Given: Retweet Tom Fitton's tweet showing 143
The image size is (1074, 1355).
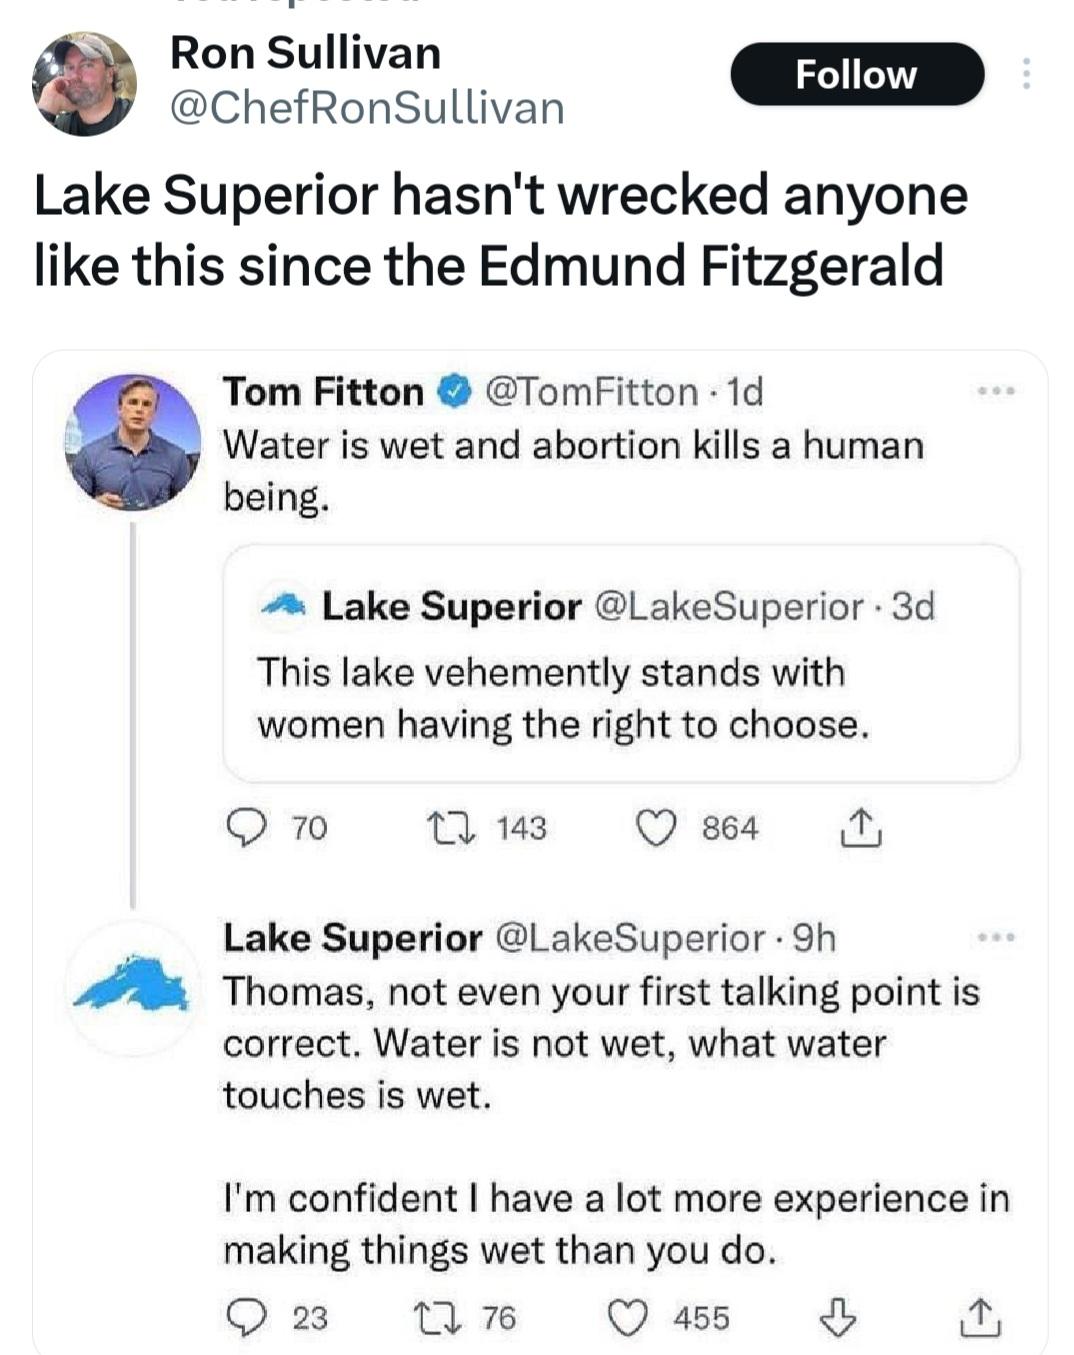Looking at the screenshot, I should click(x=440, y=828).
